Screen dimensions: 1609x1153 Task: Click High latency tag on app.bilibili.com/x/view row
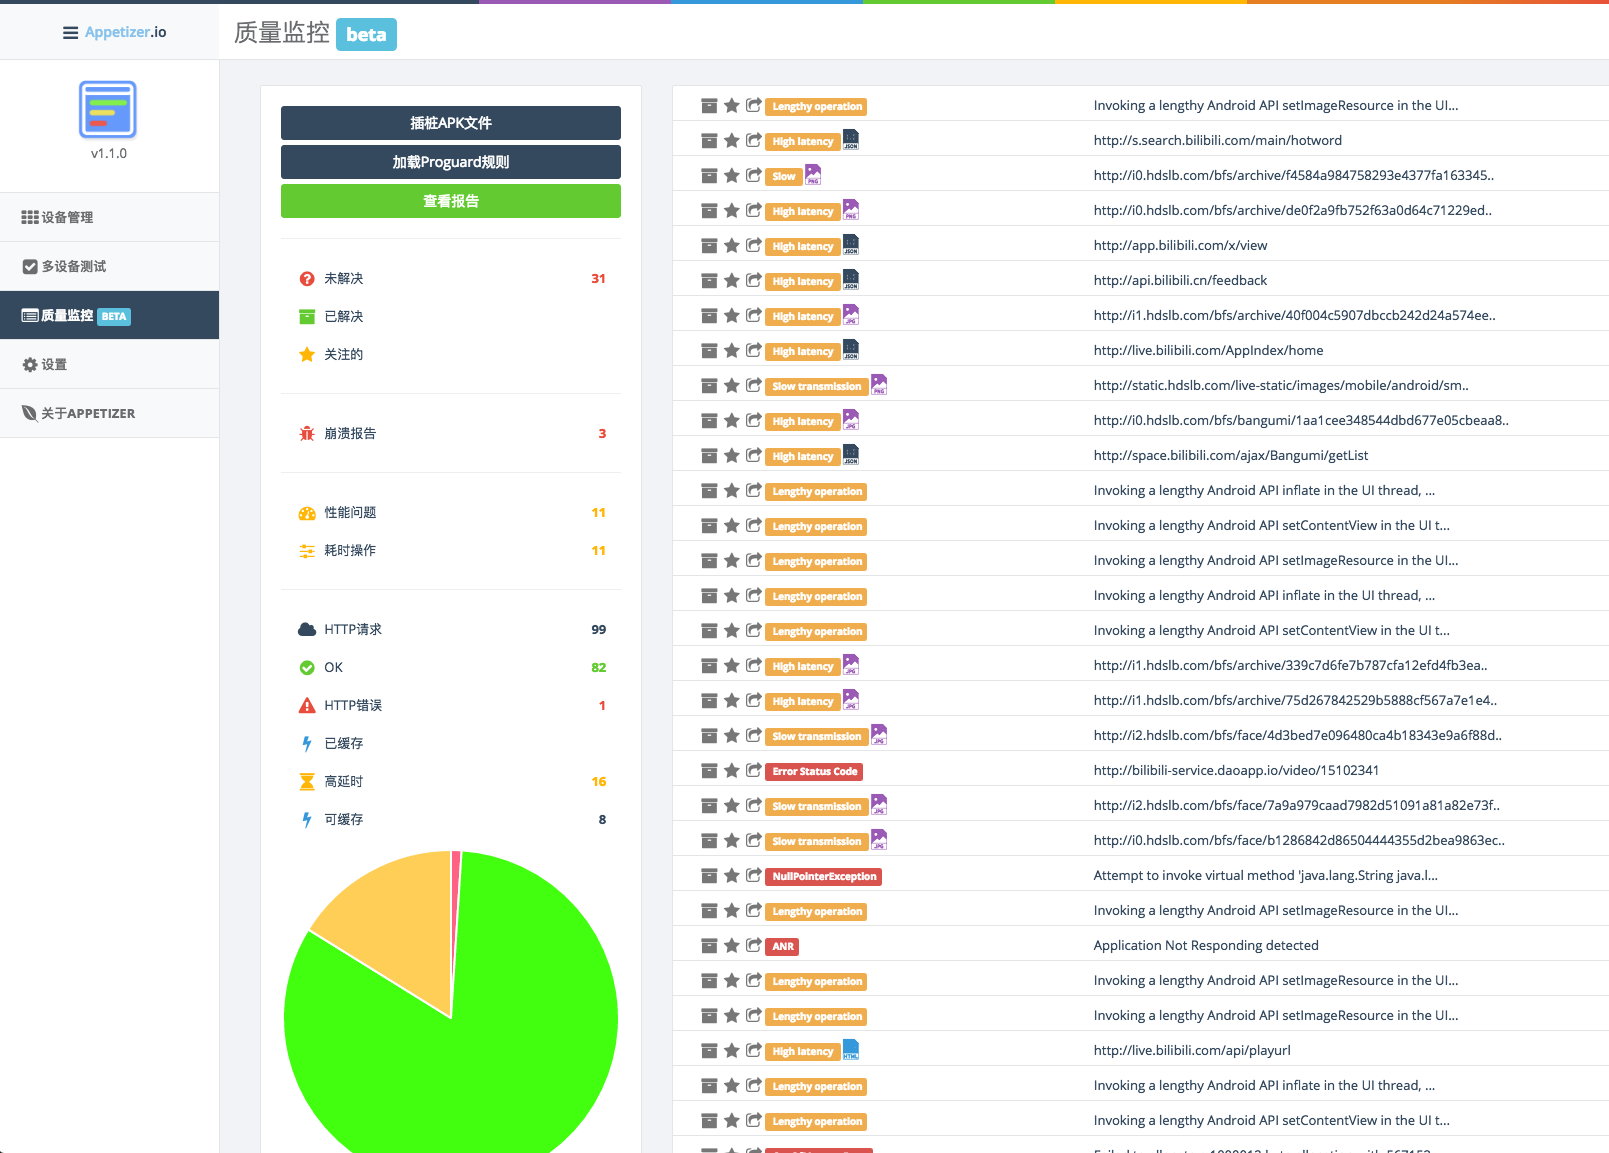(803, 246)
